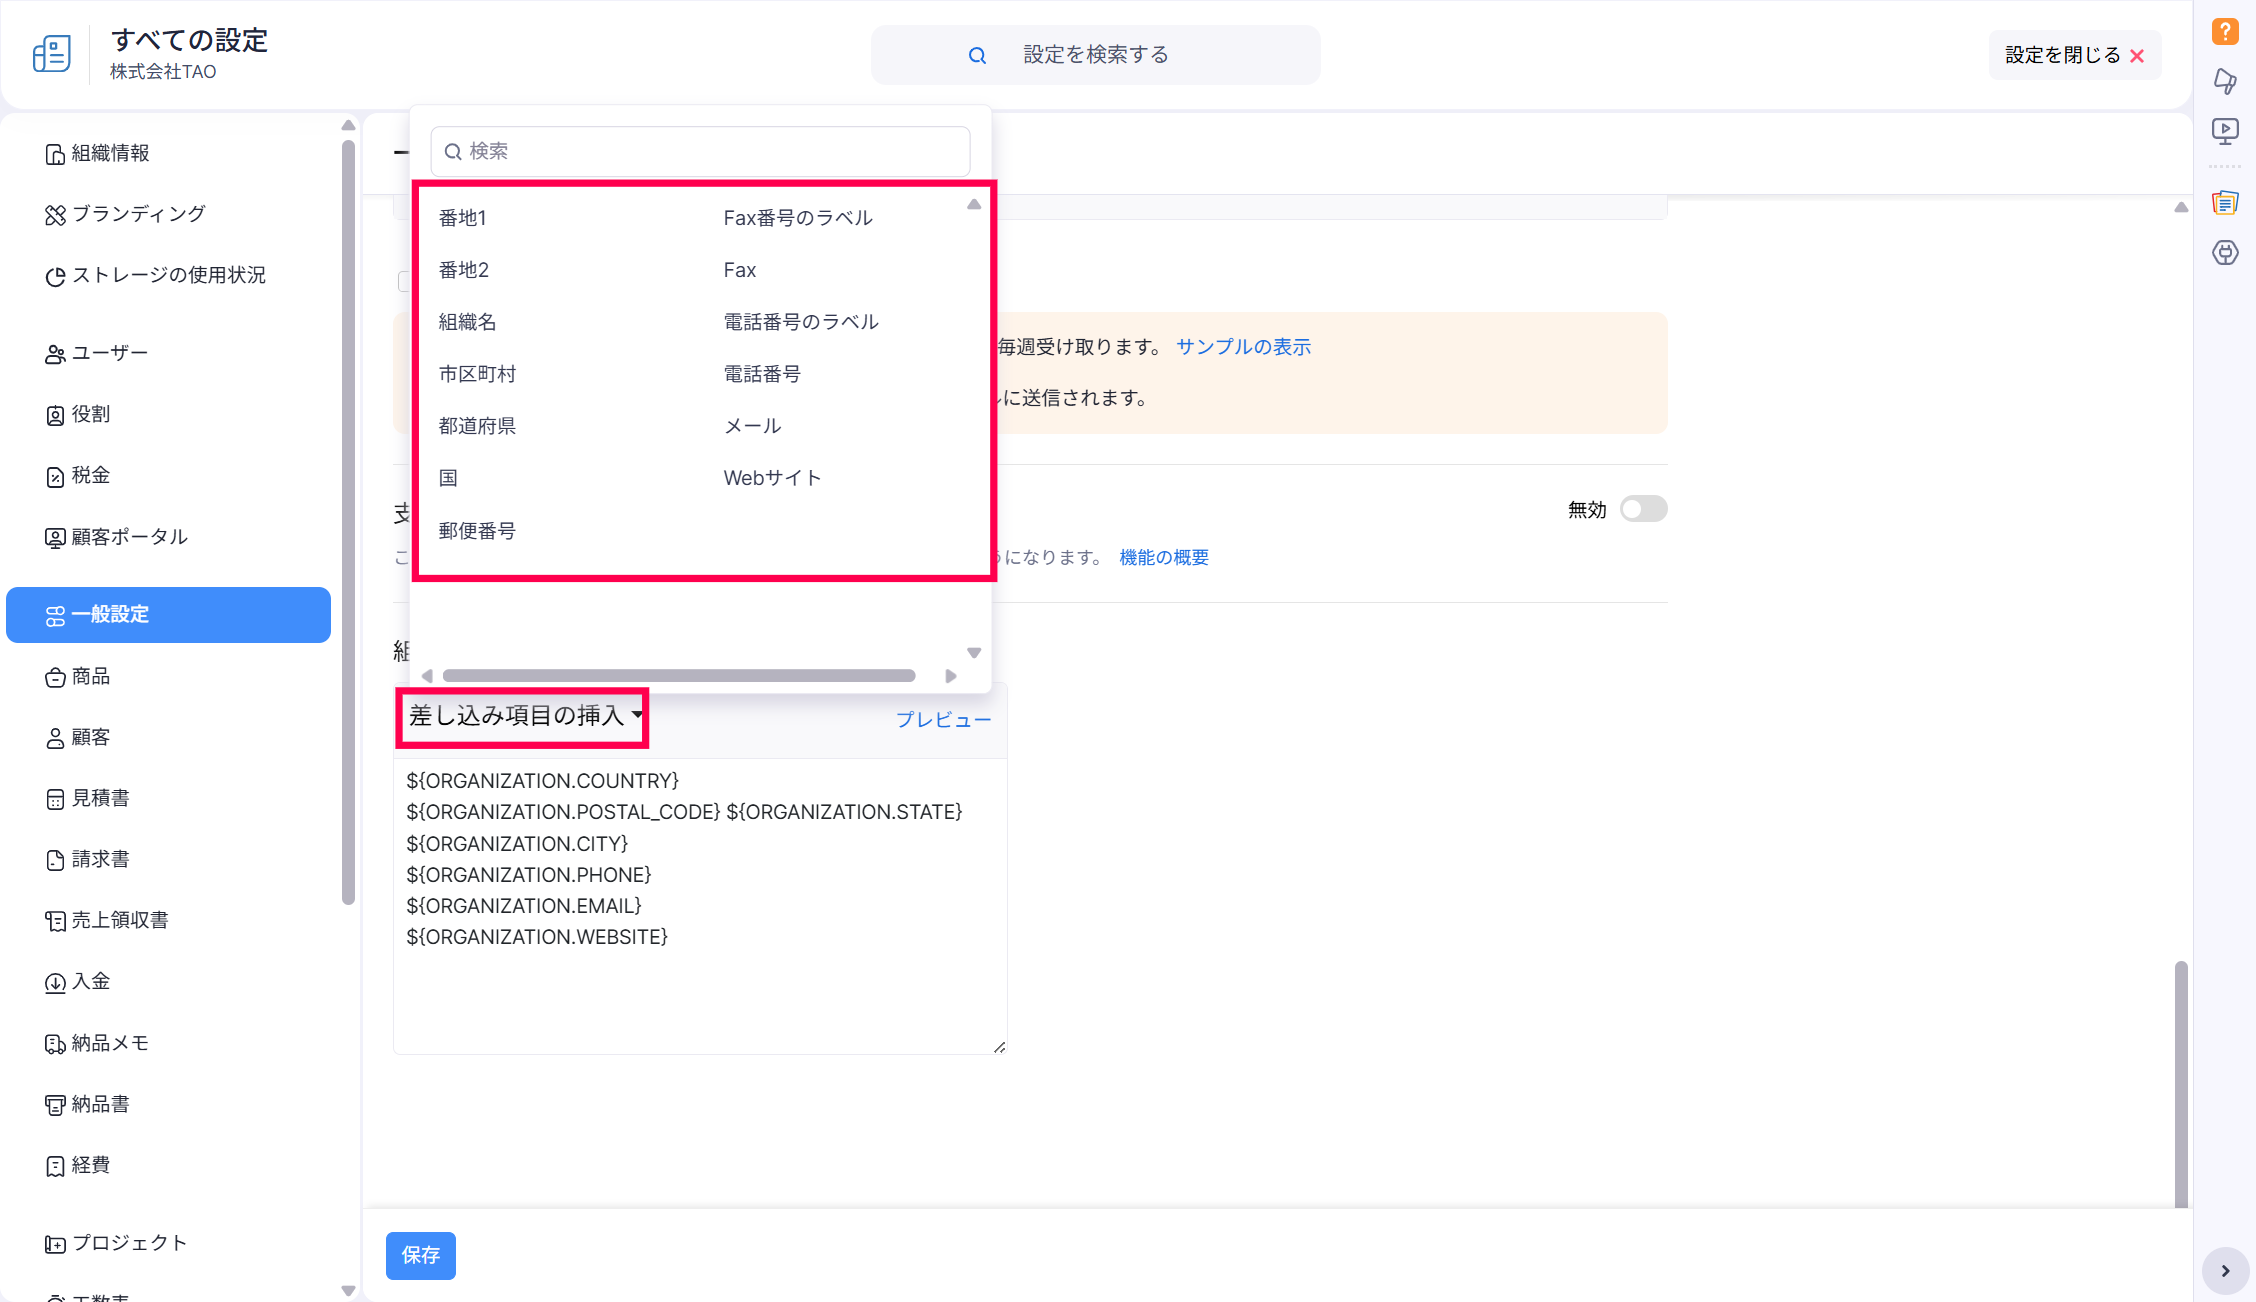Image resolution: width=2256 pixels, height=1302 pixels.
Task: Click the 保存 button
Action: click(420, 1255)
